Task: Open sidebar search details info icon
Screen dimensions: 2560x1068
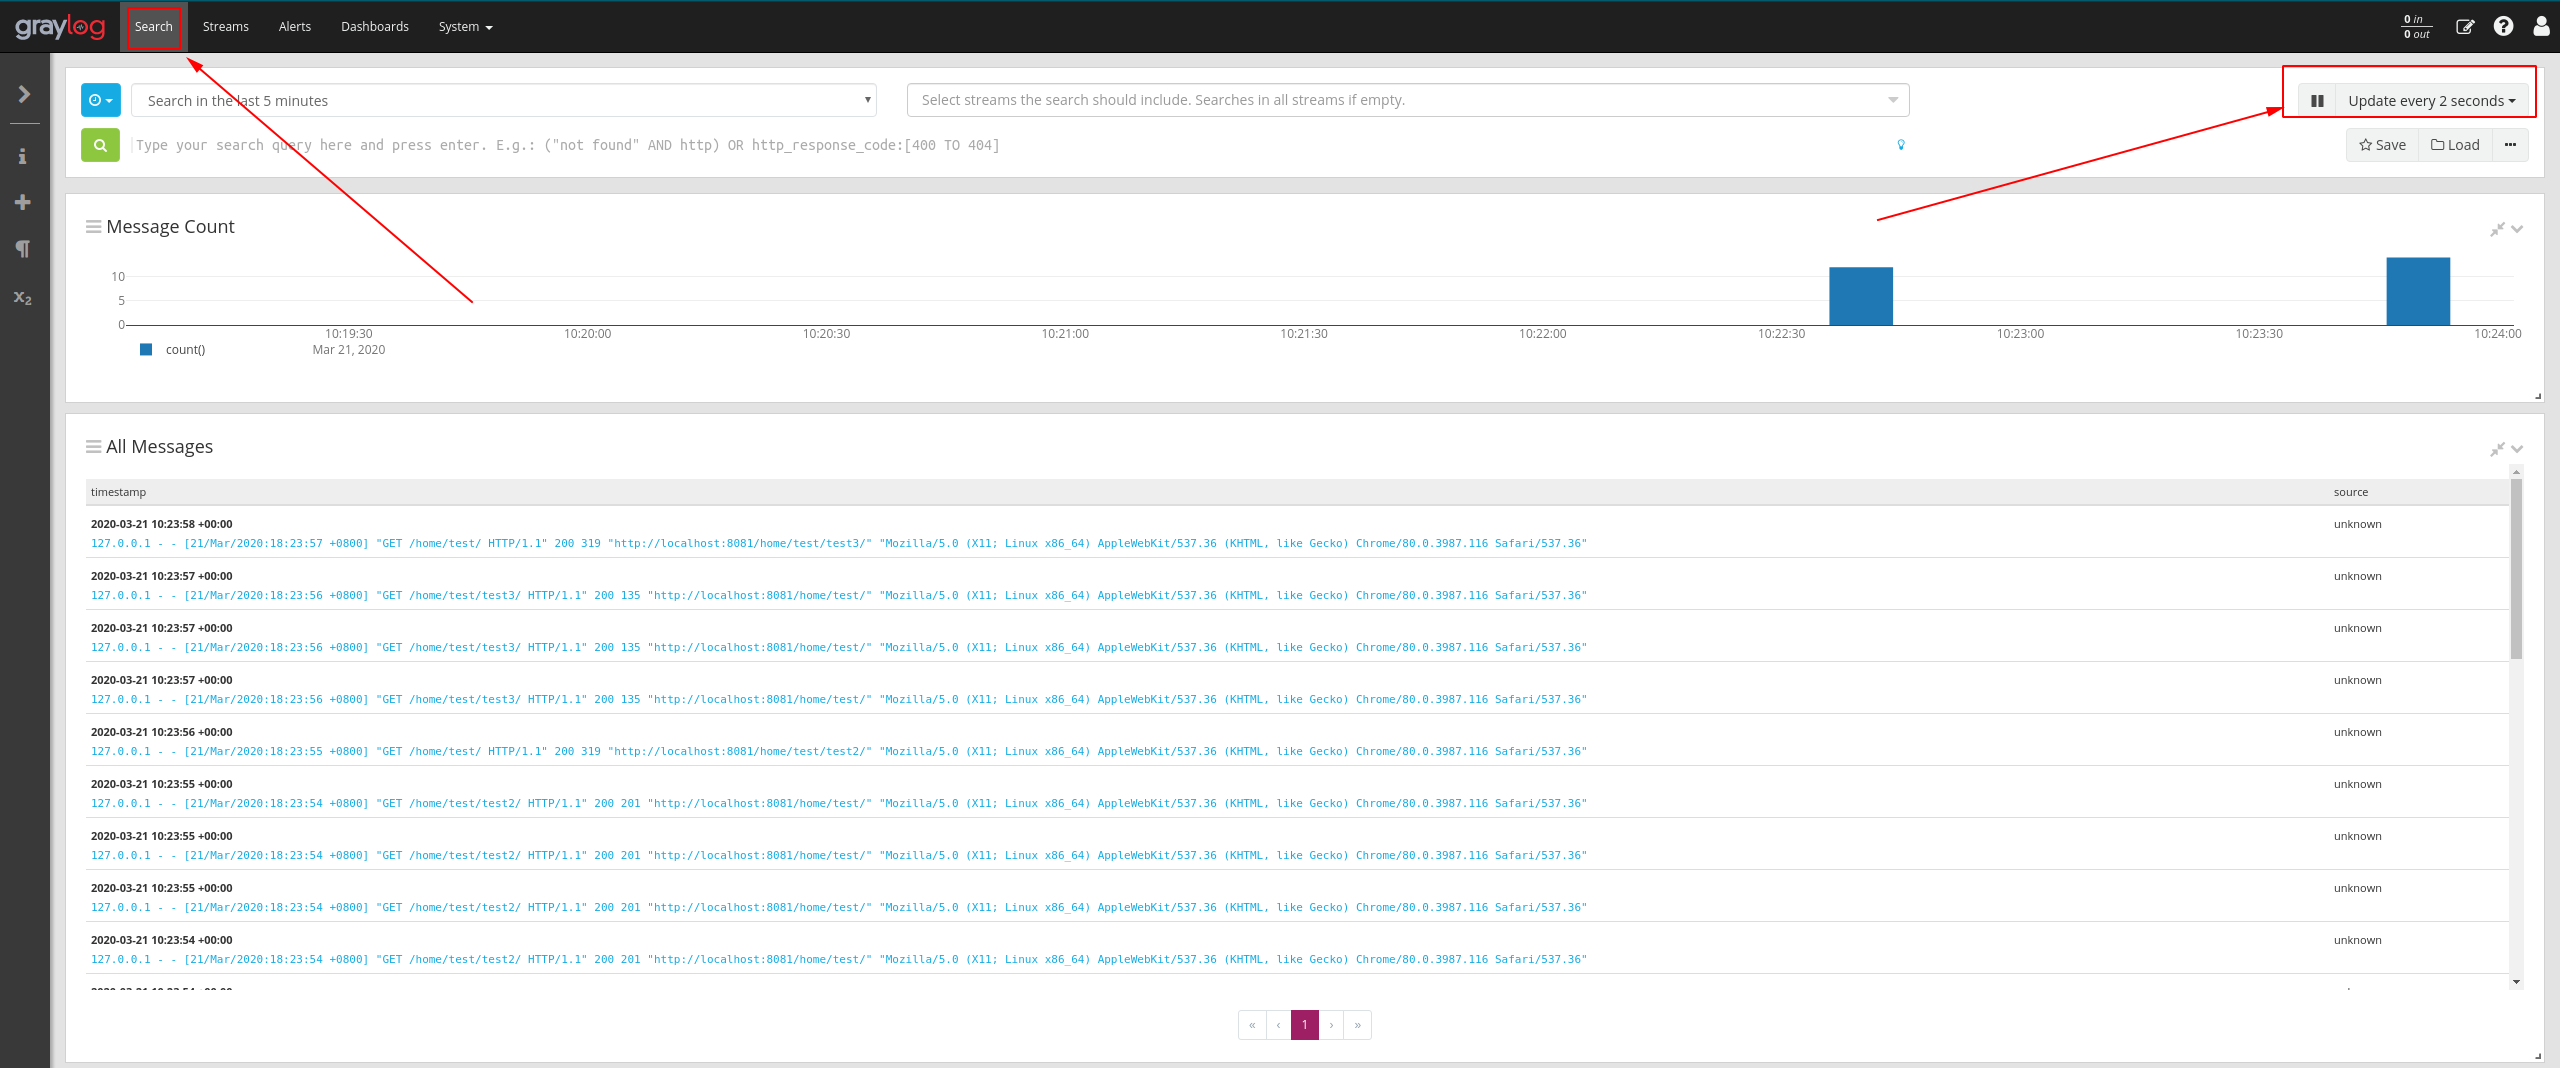Action: pyautogui.click(x=23, y=155)
